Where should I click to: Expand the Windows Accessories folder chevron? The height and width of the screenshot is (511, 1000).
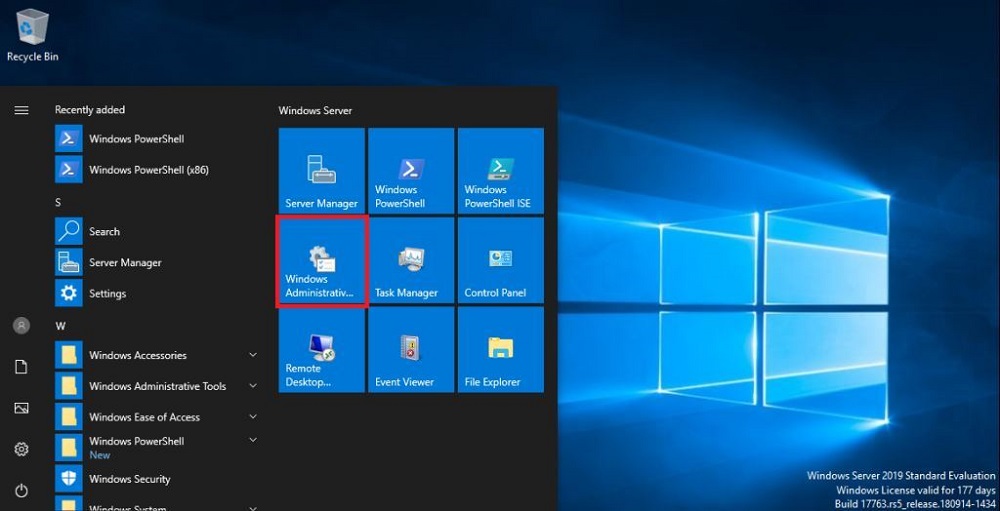click(x=253, y=355)
